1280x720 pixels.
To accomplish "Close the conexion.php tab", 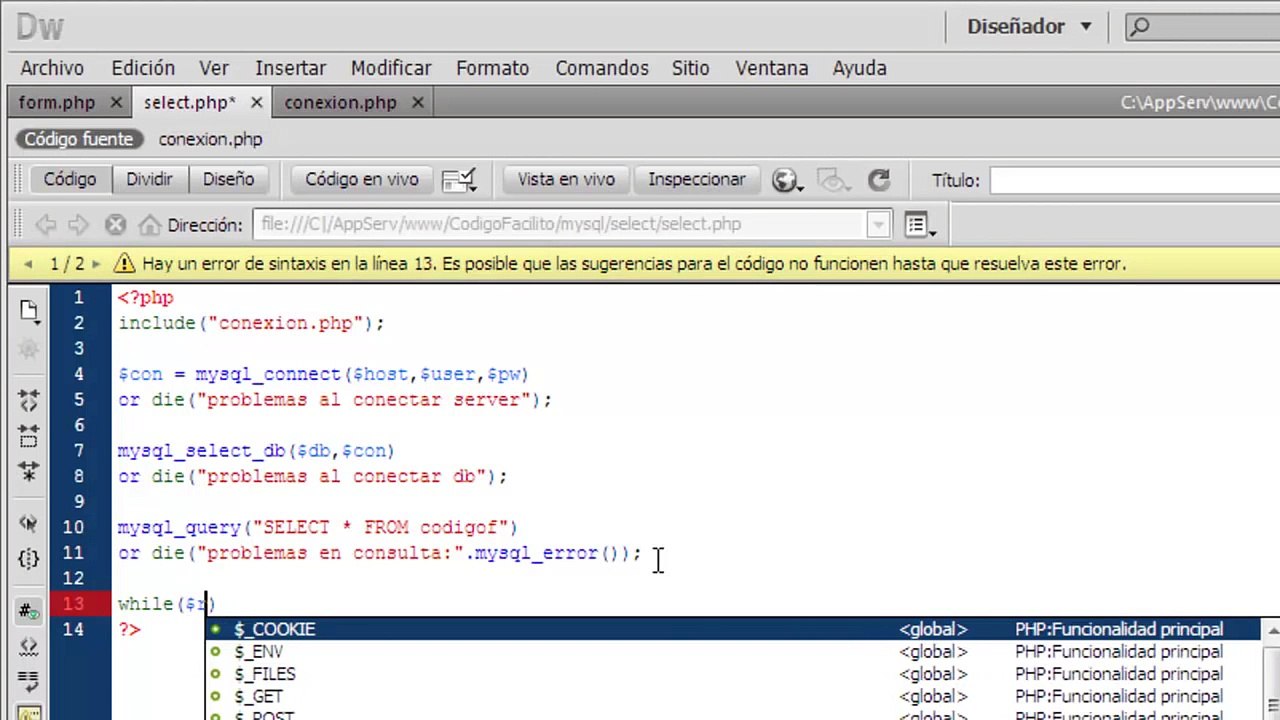I will [417, 103].
